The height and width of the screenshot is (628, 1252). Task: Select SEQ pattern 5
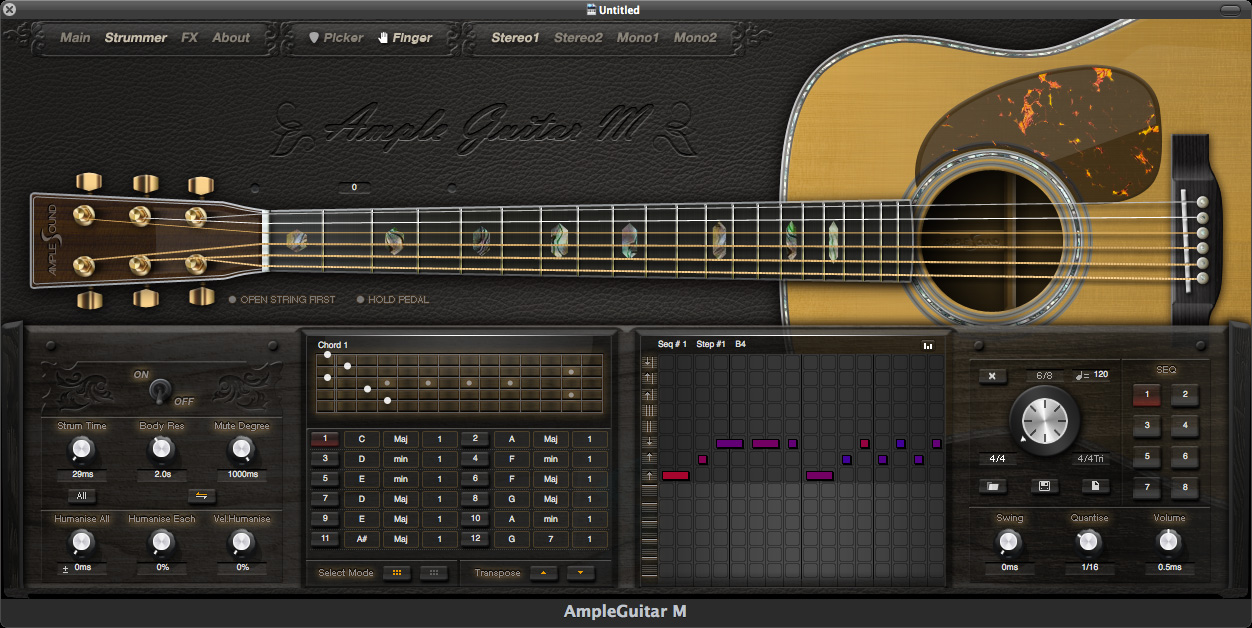point(1147,457)
